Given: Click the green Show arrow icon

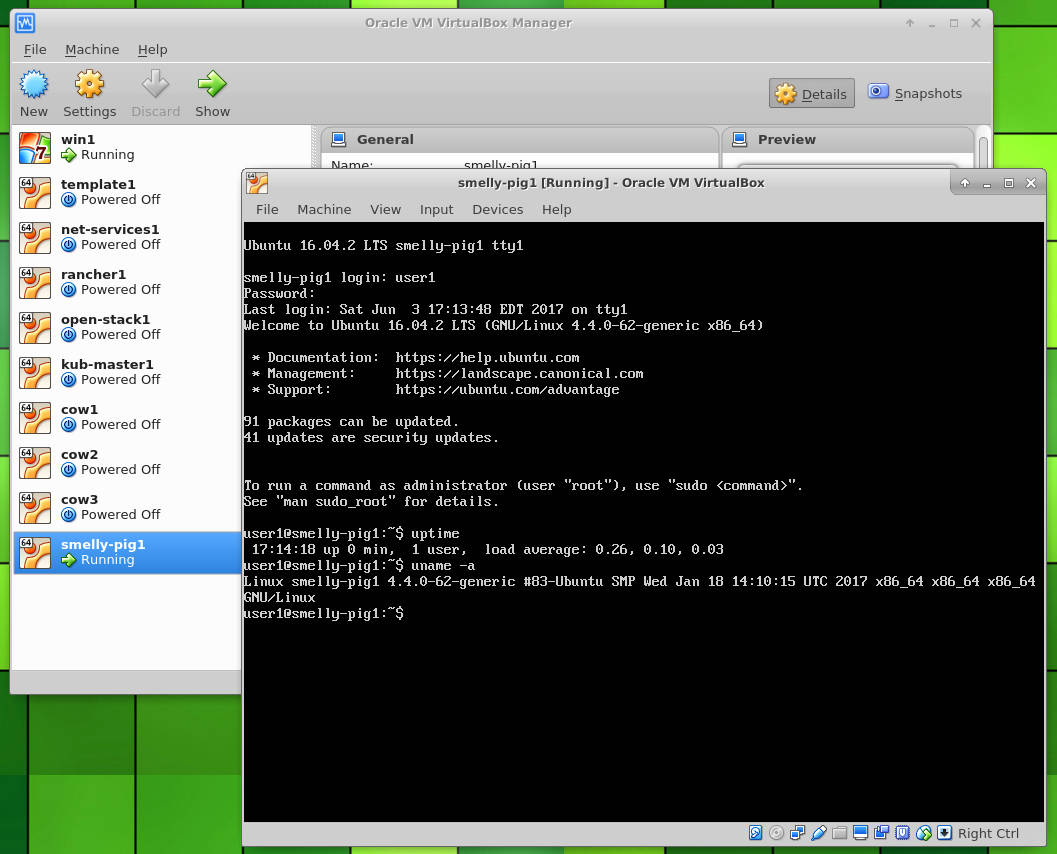Looking at the screenshot, I should [x=212, y=84].
